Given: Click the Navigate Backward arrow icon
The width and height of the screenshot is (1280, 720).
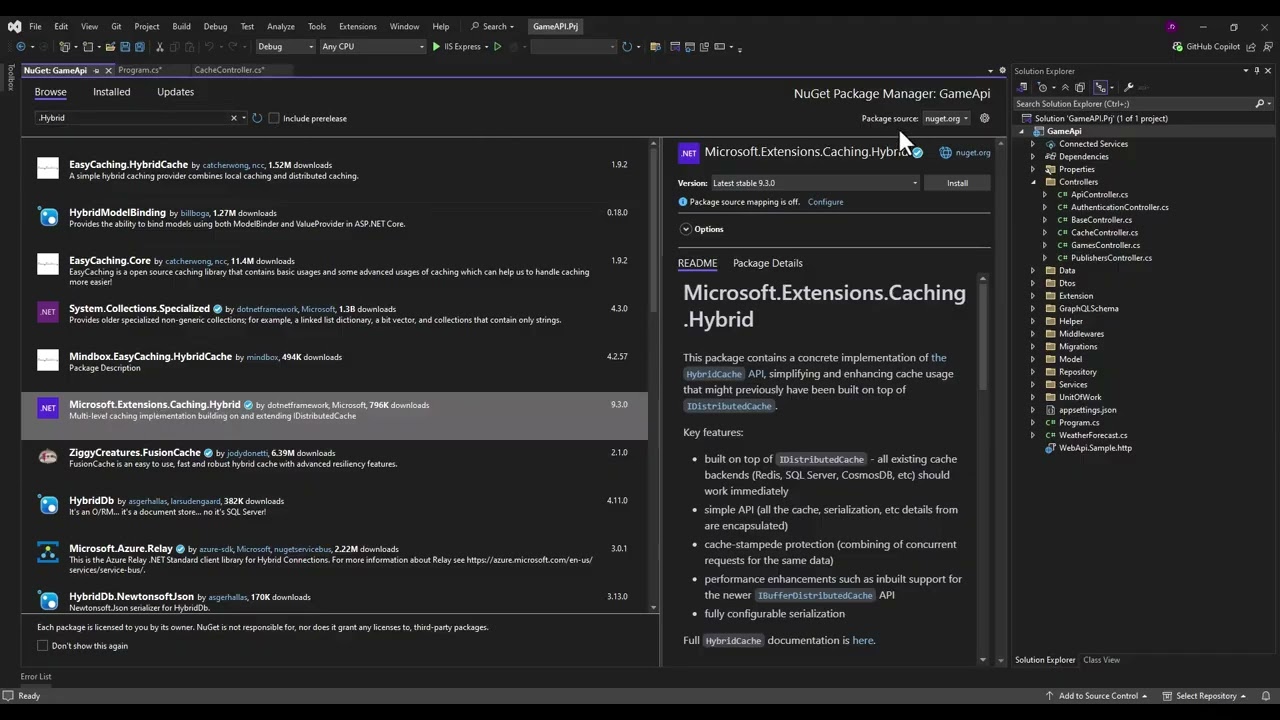Looking at the screenshot, I should click(x=20, y=47).
